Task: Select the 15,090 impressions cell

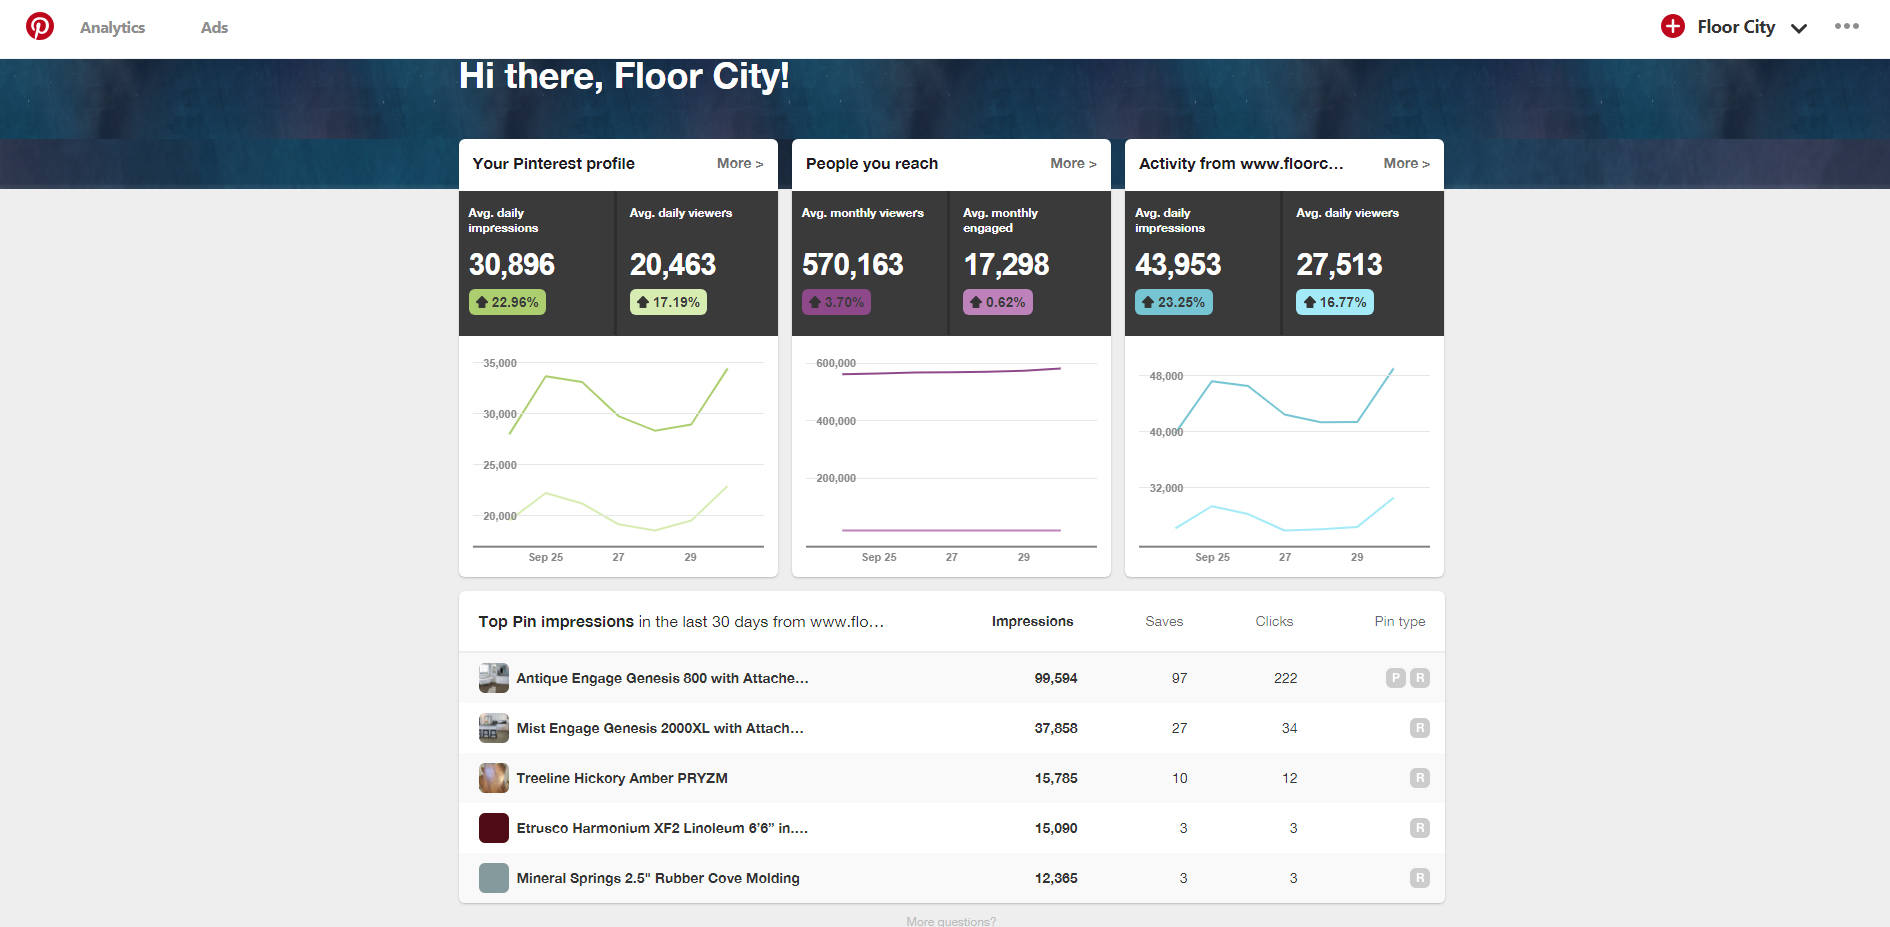Action: [x=1056, y=828]
